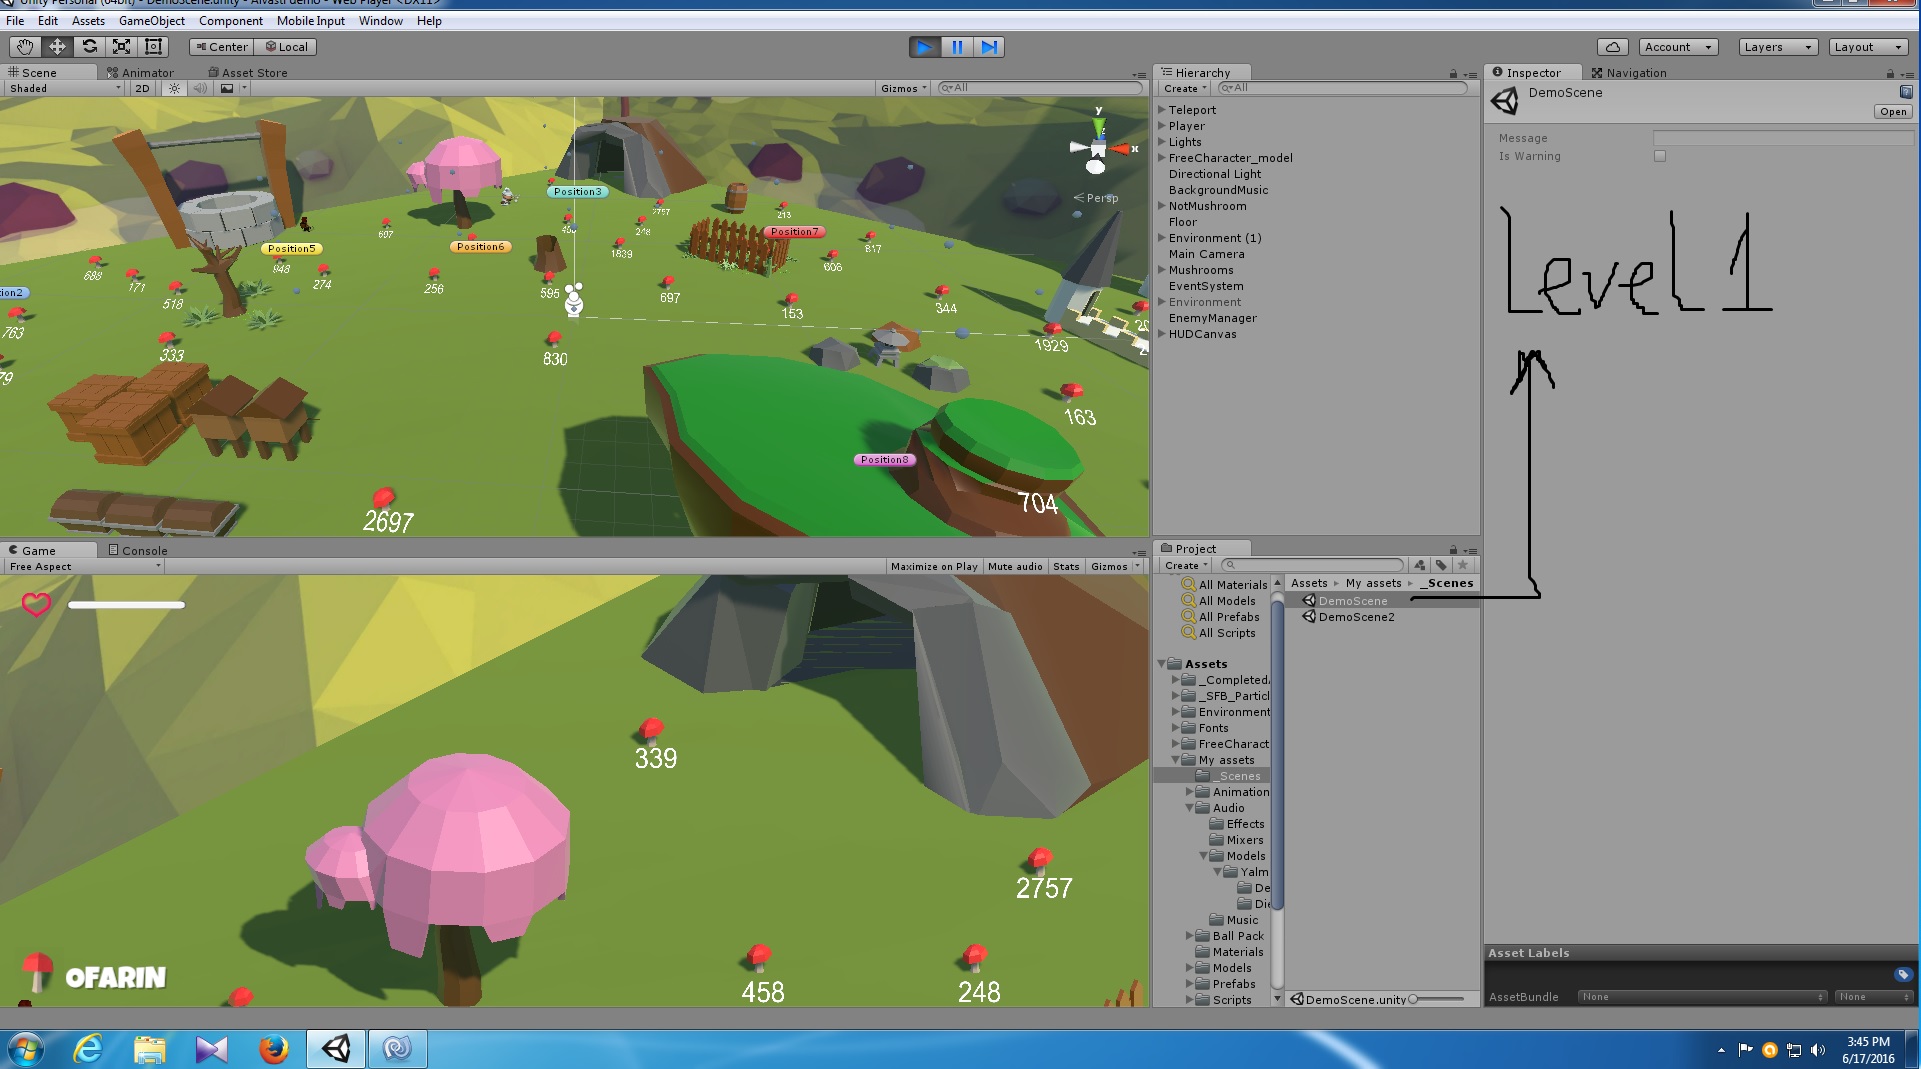
Task: Open the Account dropdown
Action: [x=1678, y=47]
